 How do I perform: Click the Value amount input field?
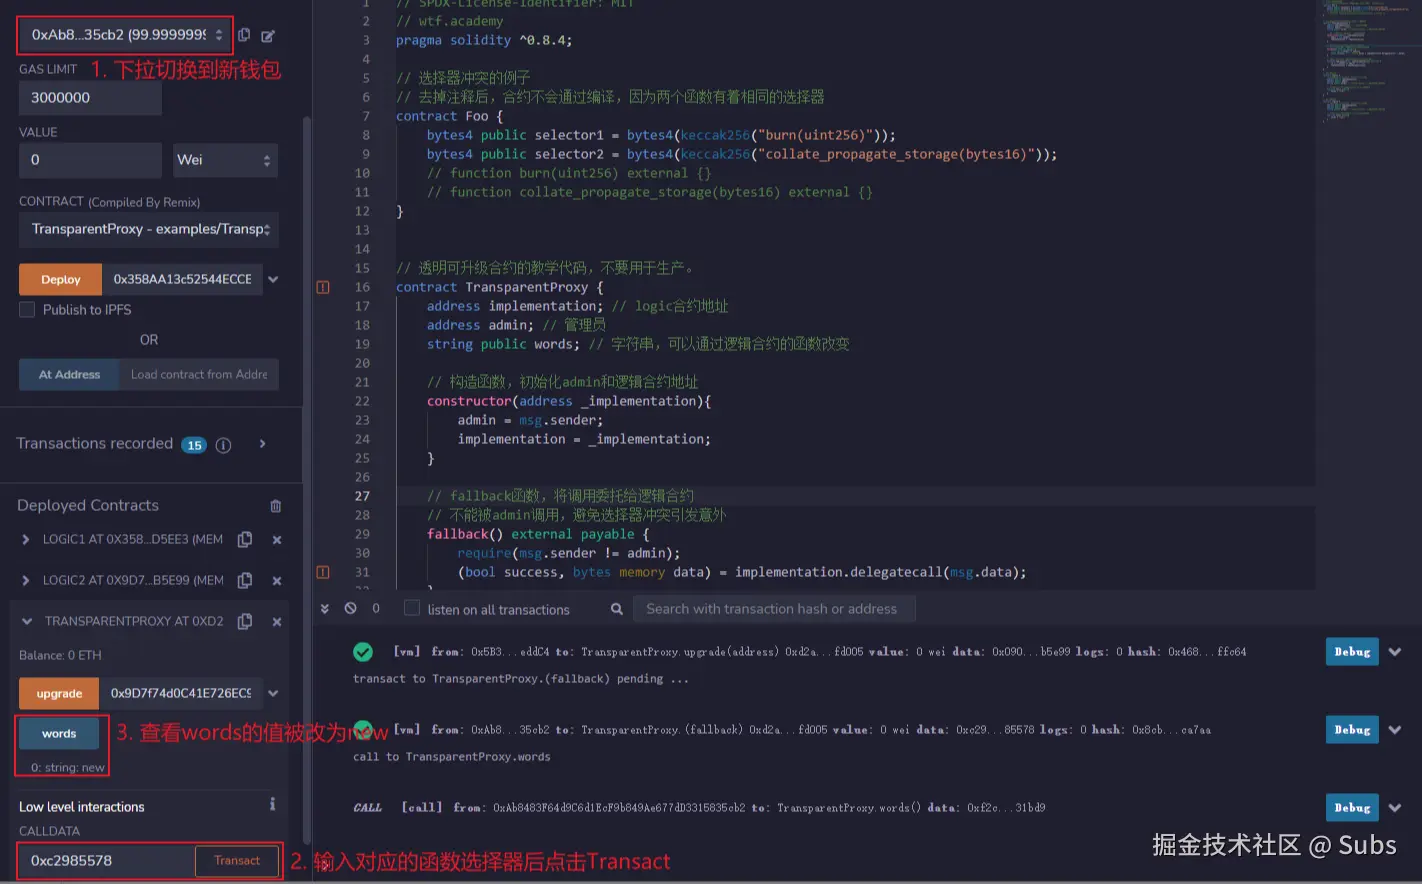pos(90,160)
